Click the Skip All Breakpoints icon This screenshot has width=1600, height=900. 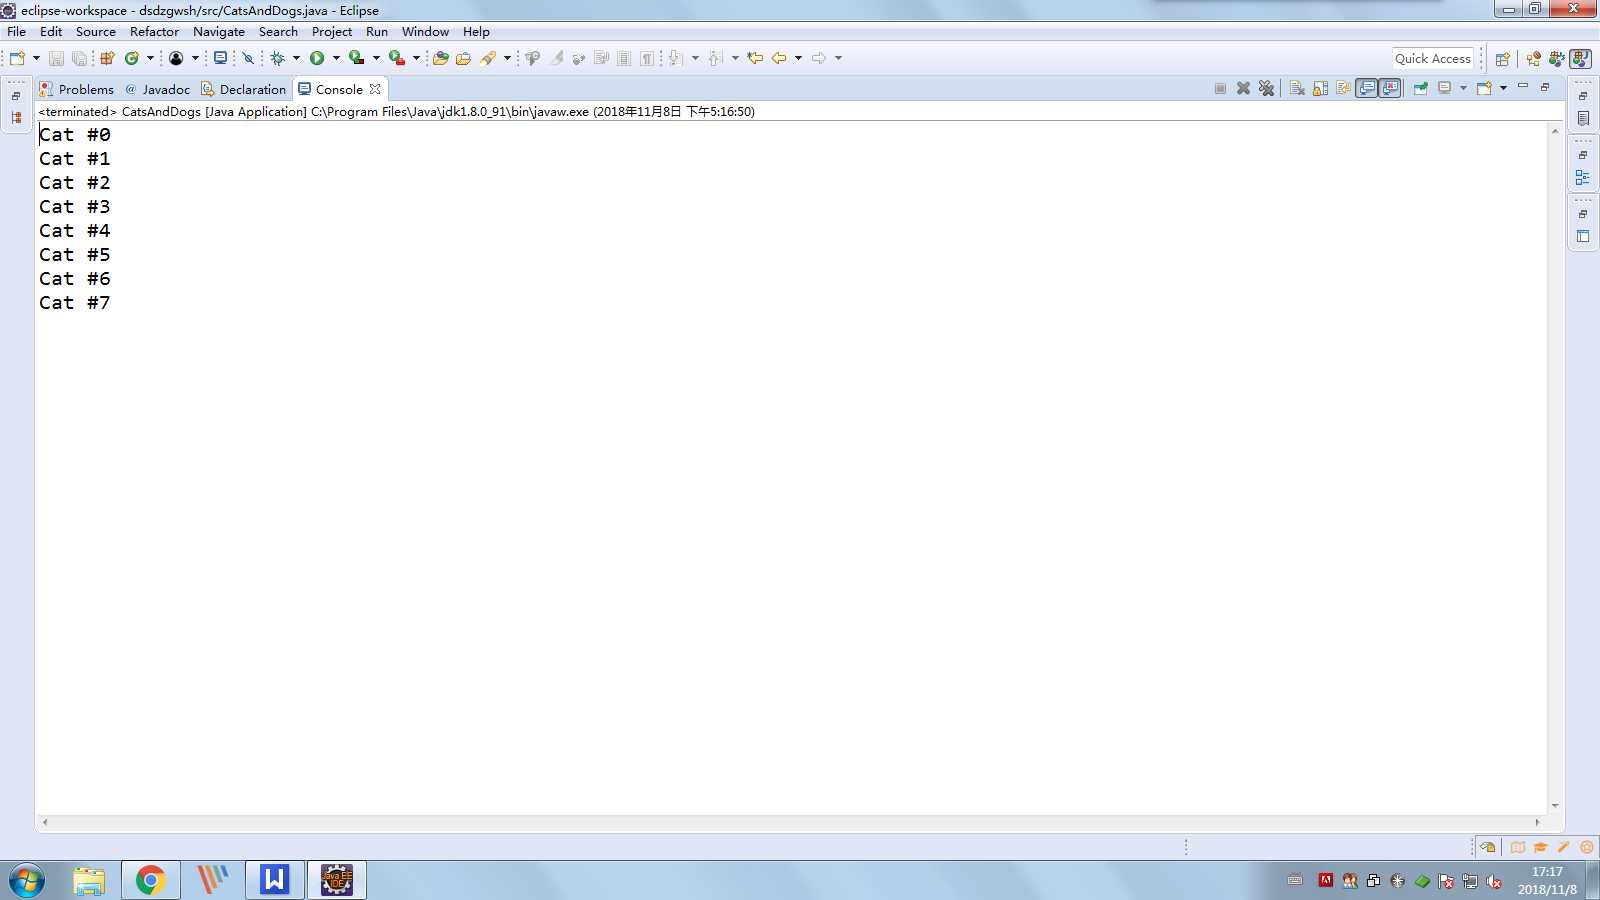click(248, 58)
